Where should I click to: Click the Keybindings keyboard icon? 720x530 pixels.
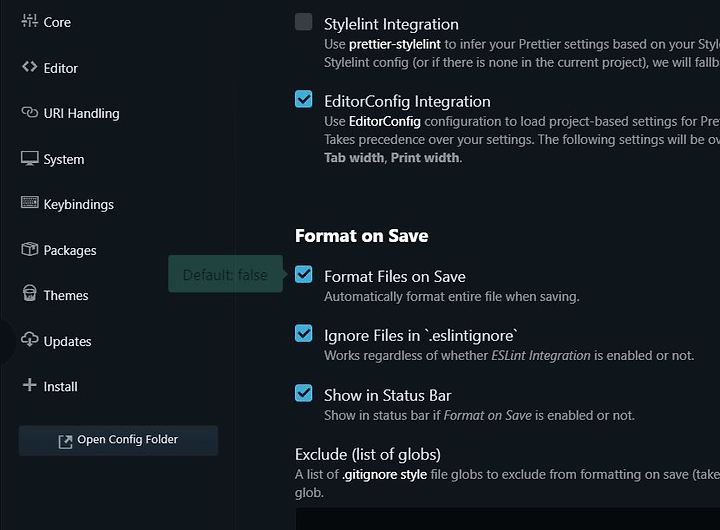[29, 203]
